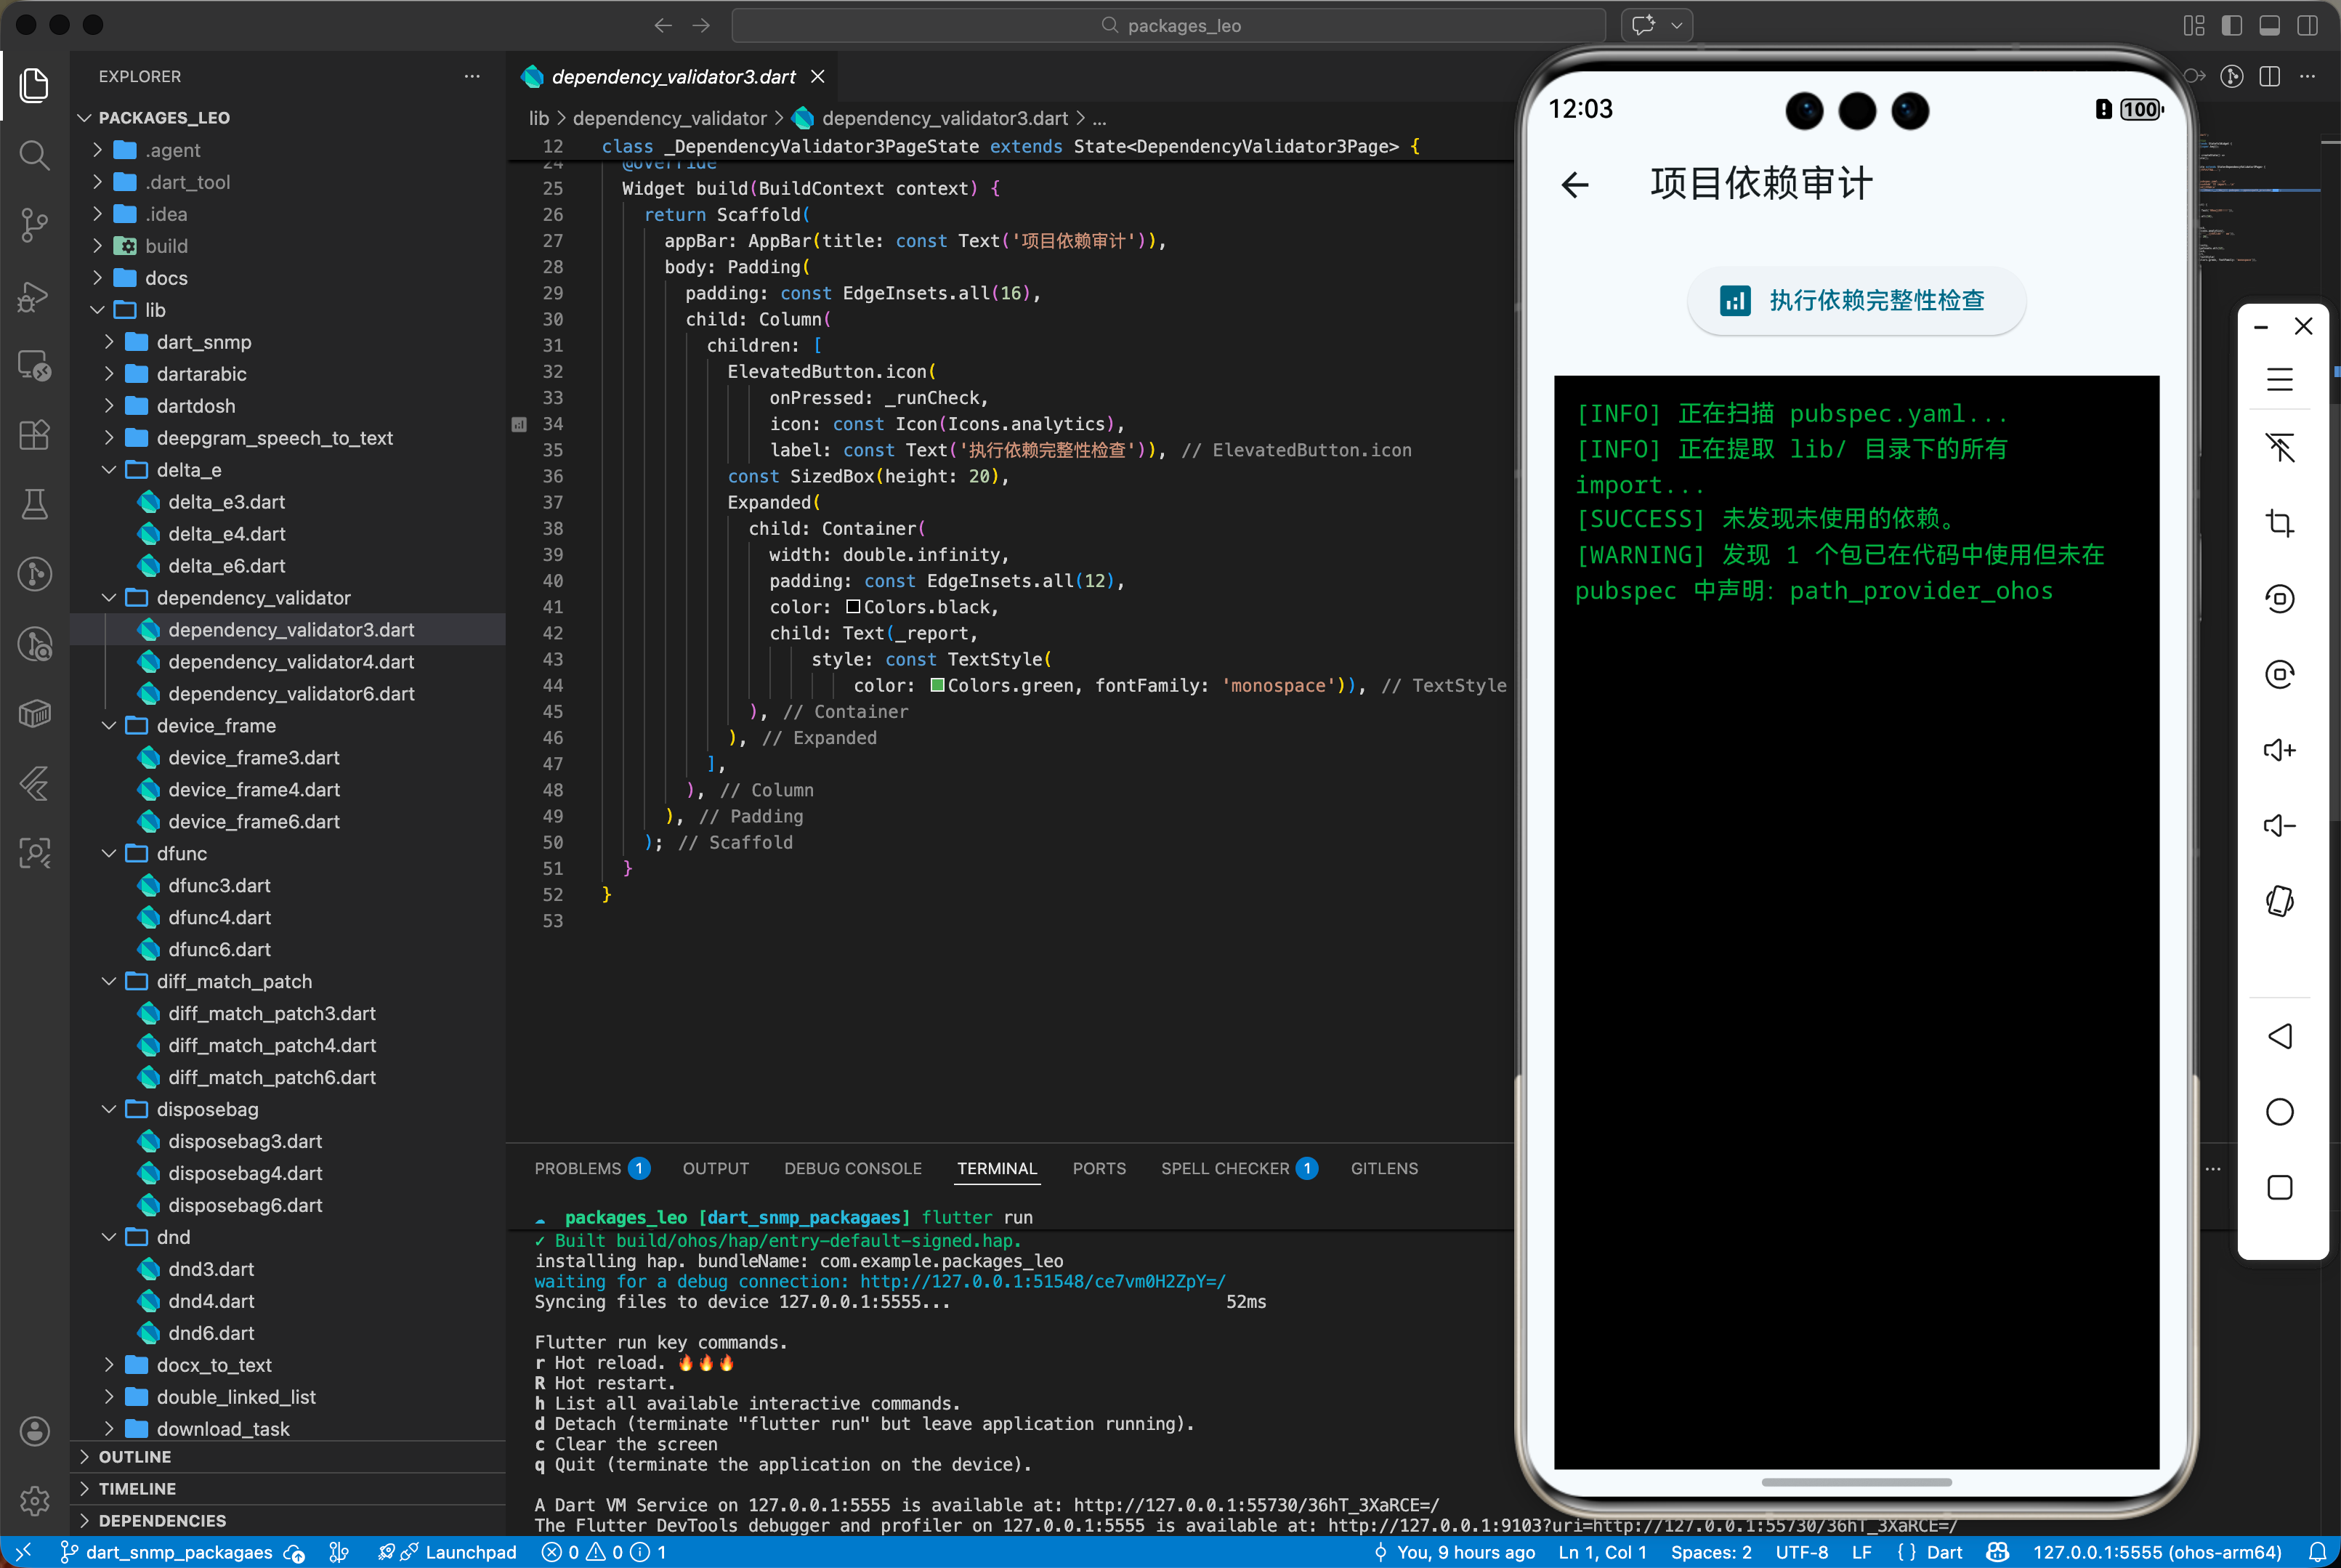
Task: Tap the emulator back triangle button
Action: coord(2279,1036)
